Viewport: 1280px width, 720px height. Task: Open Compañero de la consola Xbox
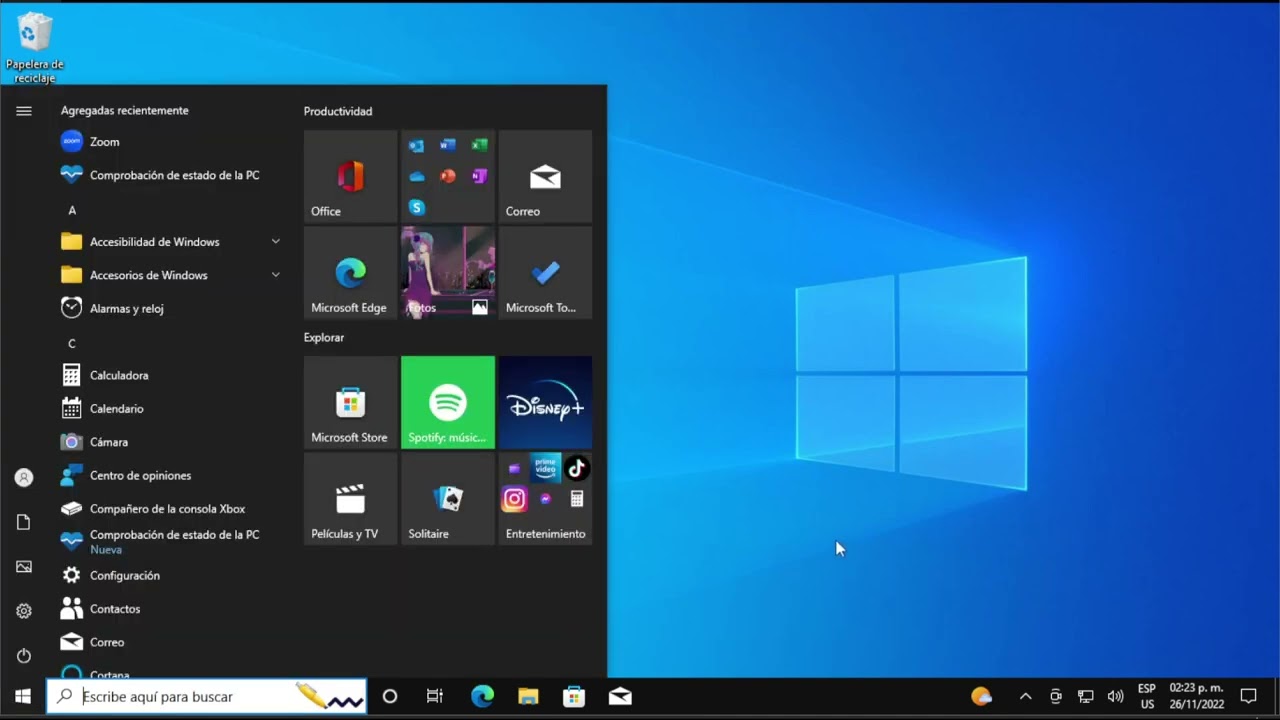tap(170, 508)
